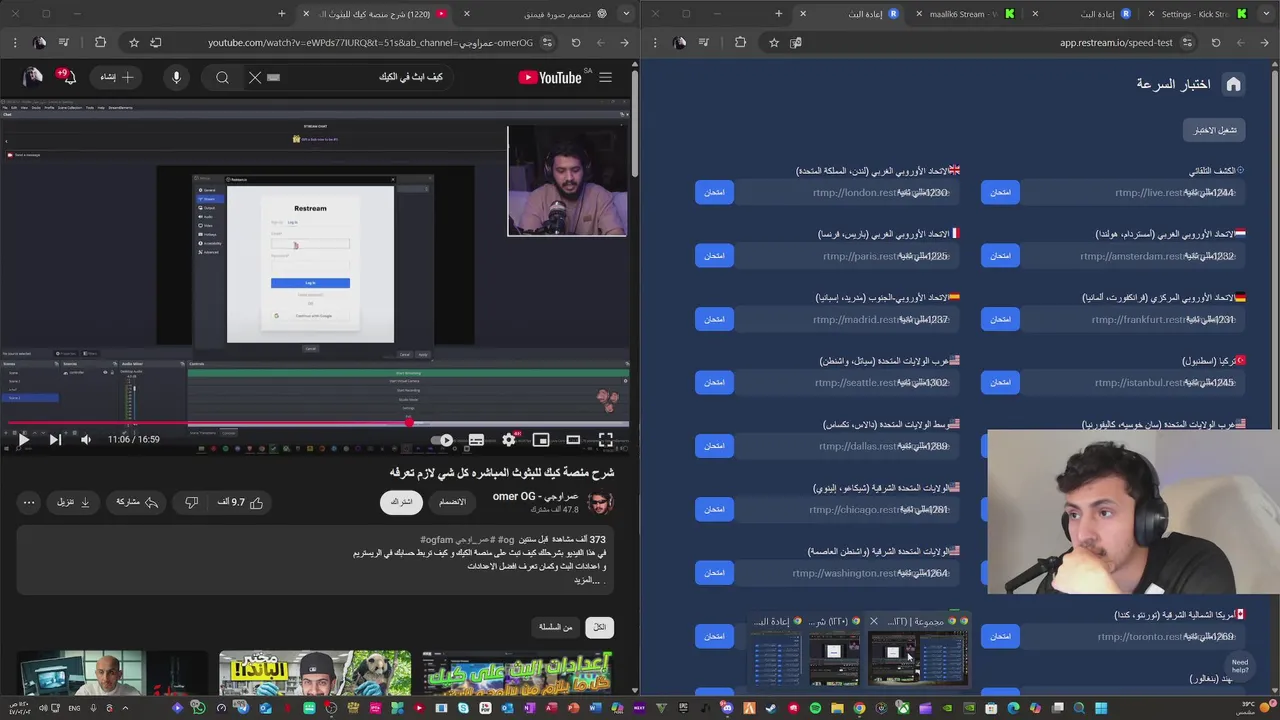Click the download (تنزيل) button

(75, 502)
